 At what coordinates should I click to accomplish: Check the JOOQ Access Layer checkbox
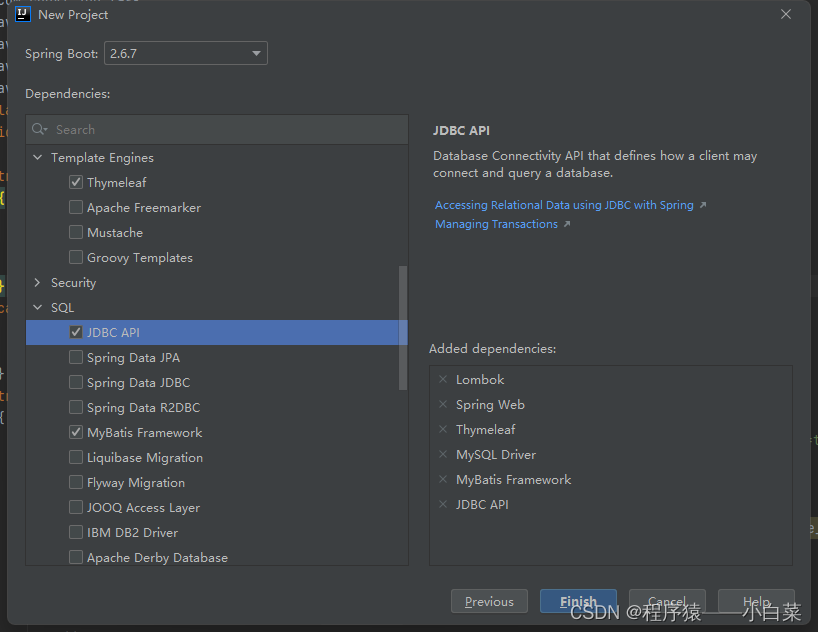click(x=76, y=508)
